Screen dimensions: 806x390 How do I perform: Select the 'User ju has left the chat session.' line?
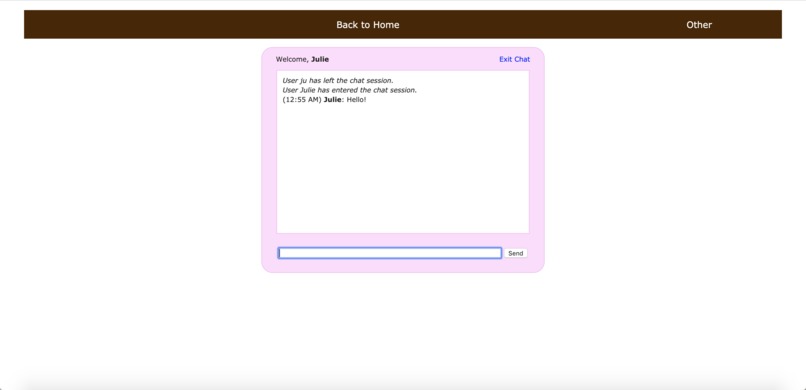[x=338, y=81]
